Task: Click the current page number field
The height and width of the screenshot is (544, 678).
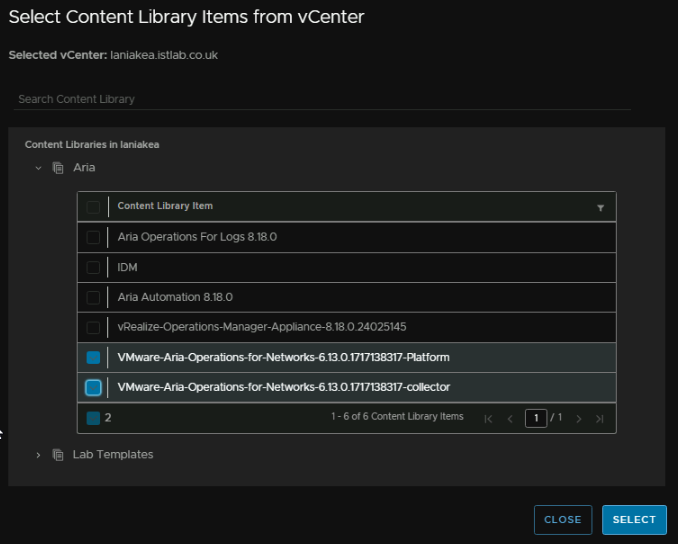Action: coord(536,418)
